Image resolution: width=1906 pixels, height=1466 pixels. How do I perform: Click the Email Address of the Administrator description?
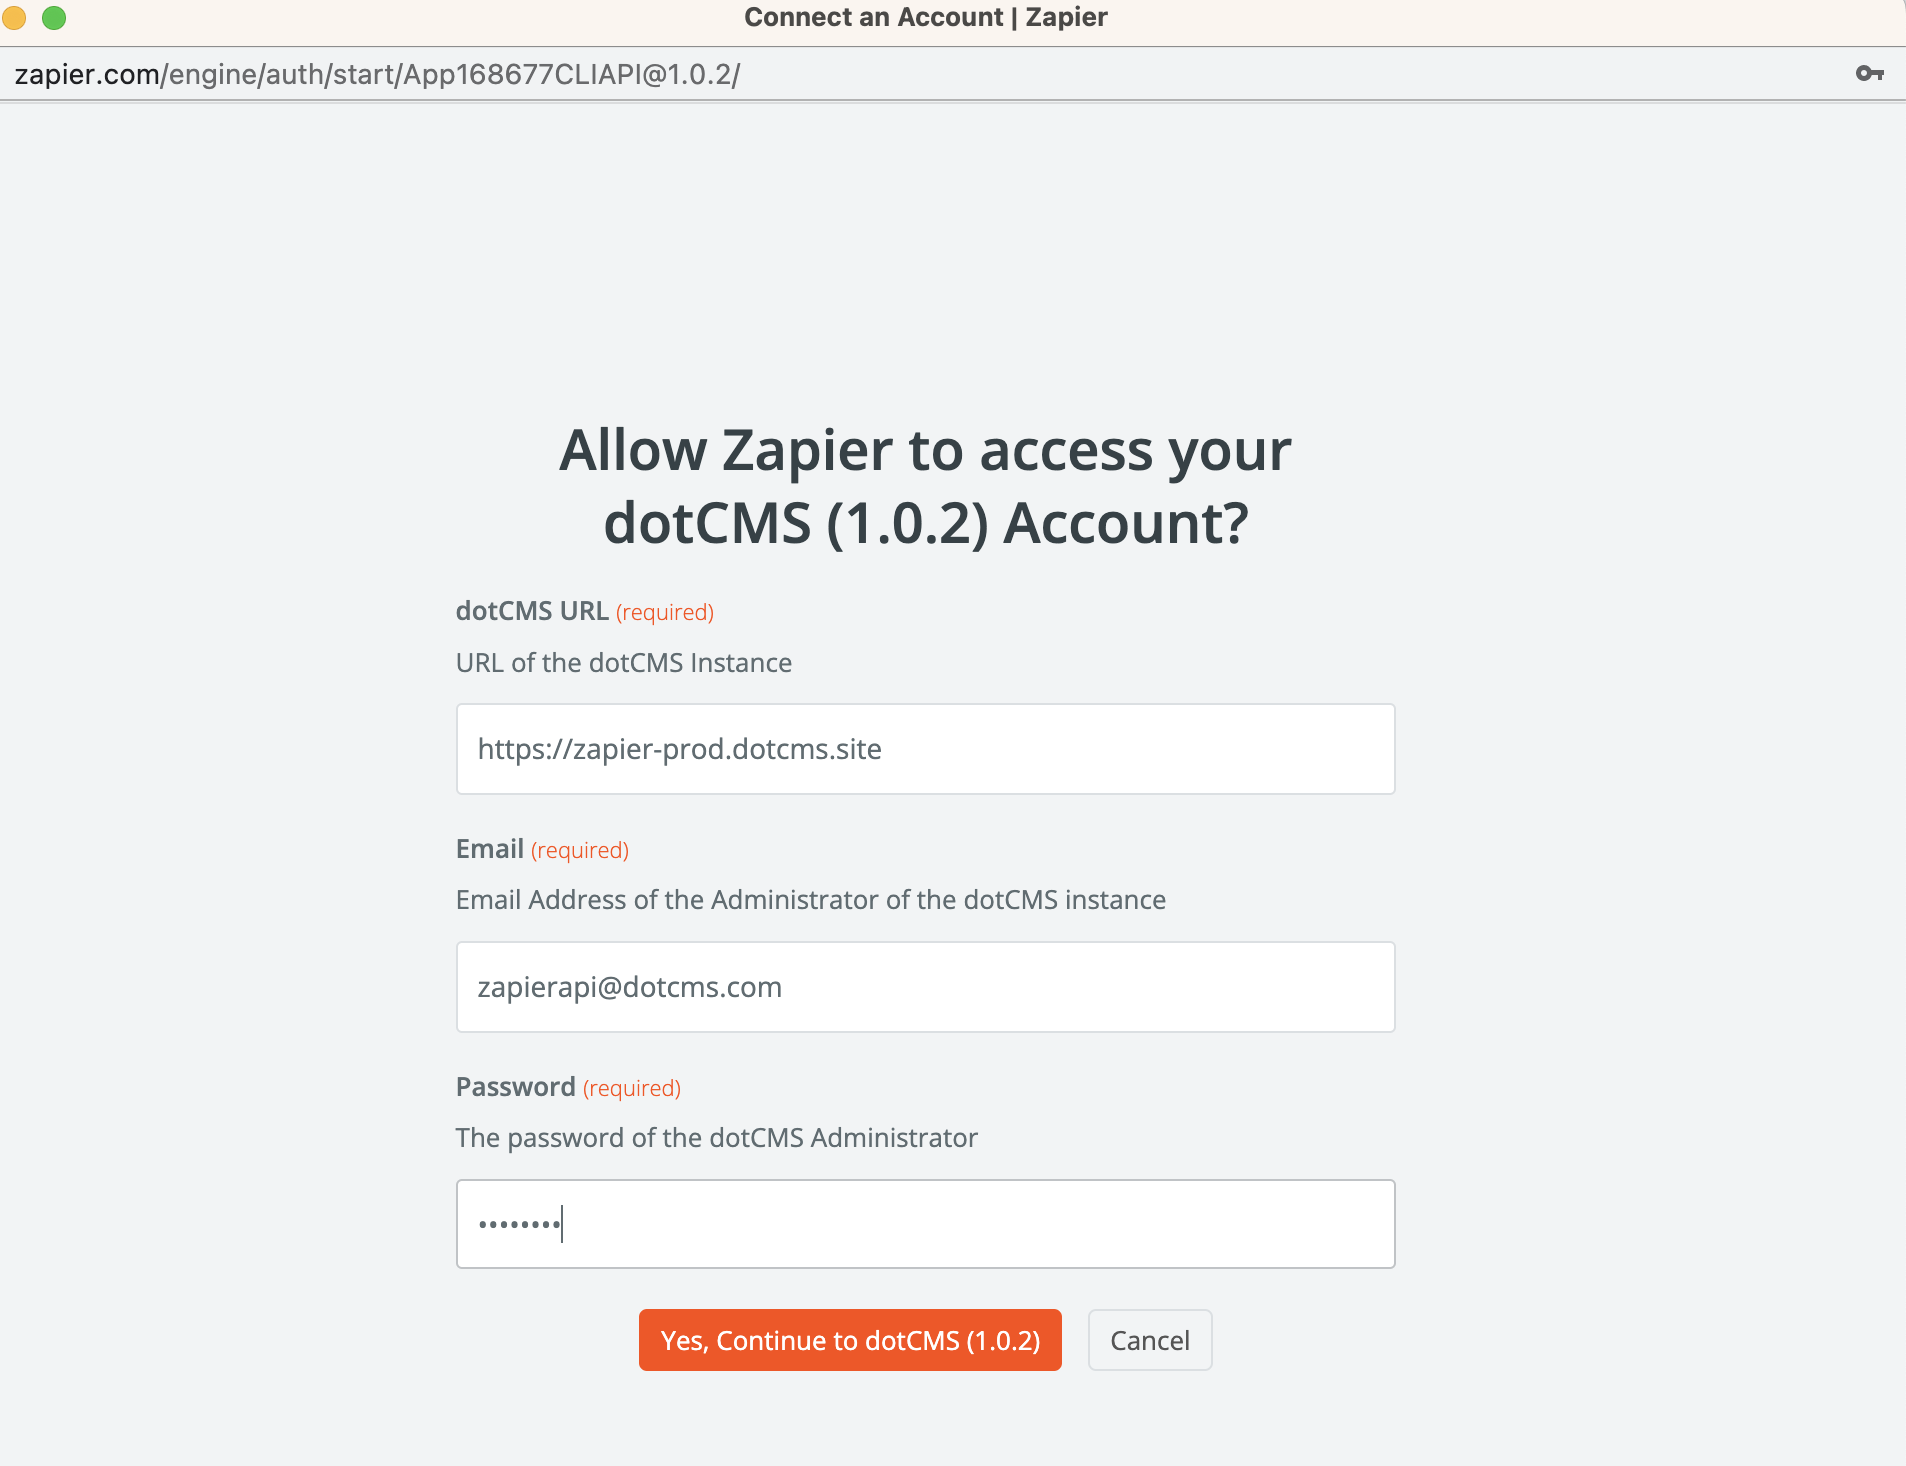pyautogui.click(x=811, y=900)
